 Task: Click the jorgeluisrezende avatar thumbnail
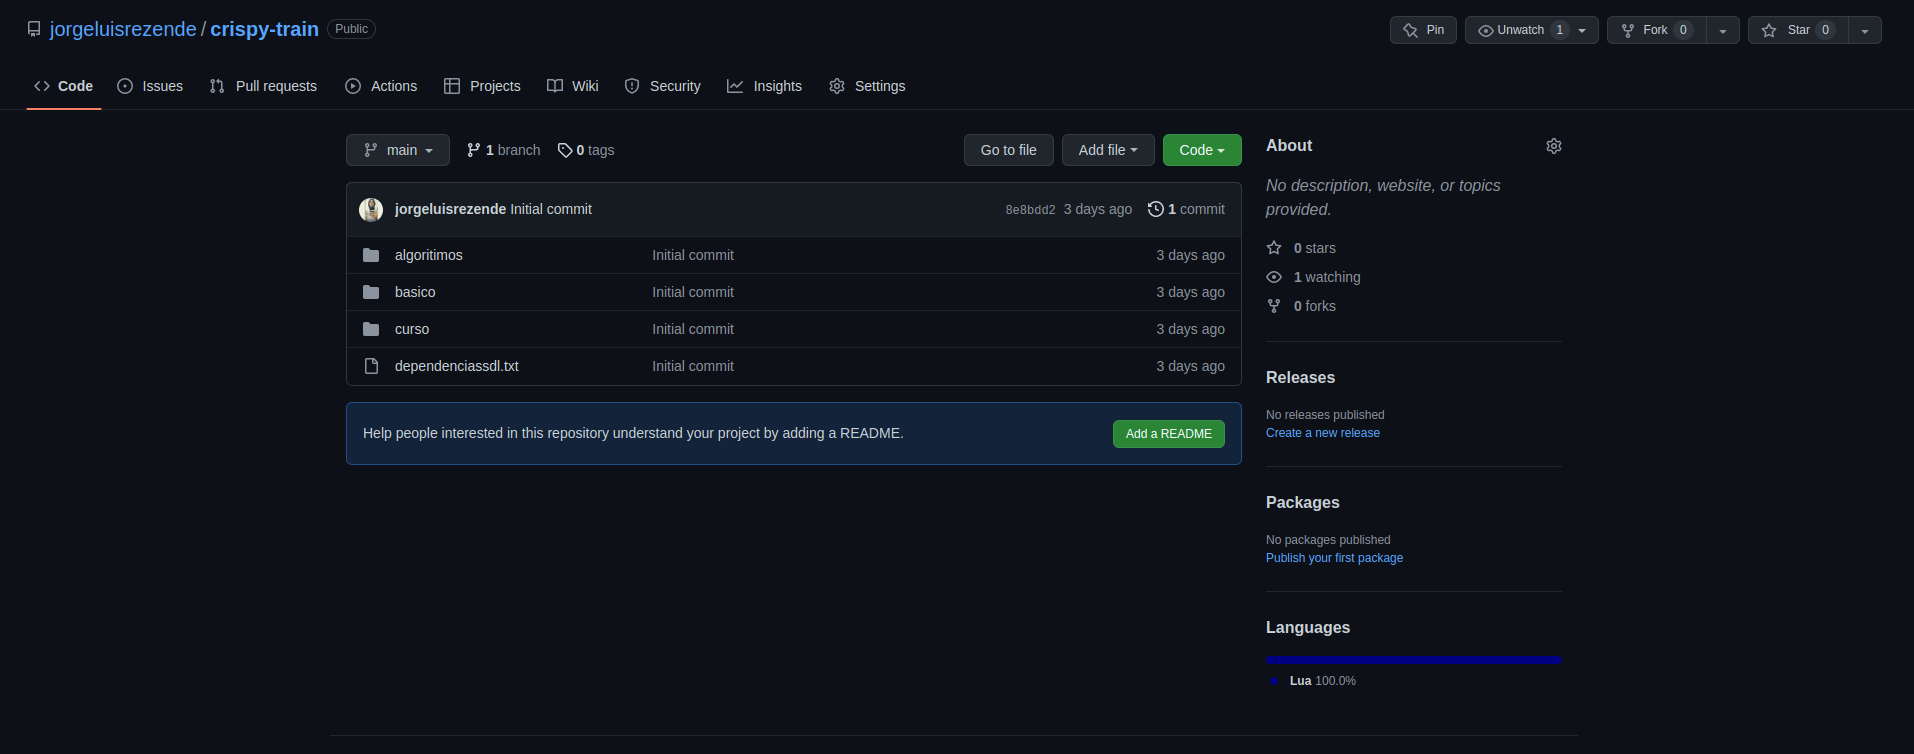[371, 209]
